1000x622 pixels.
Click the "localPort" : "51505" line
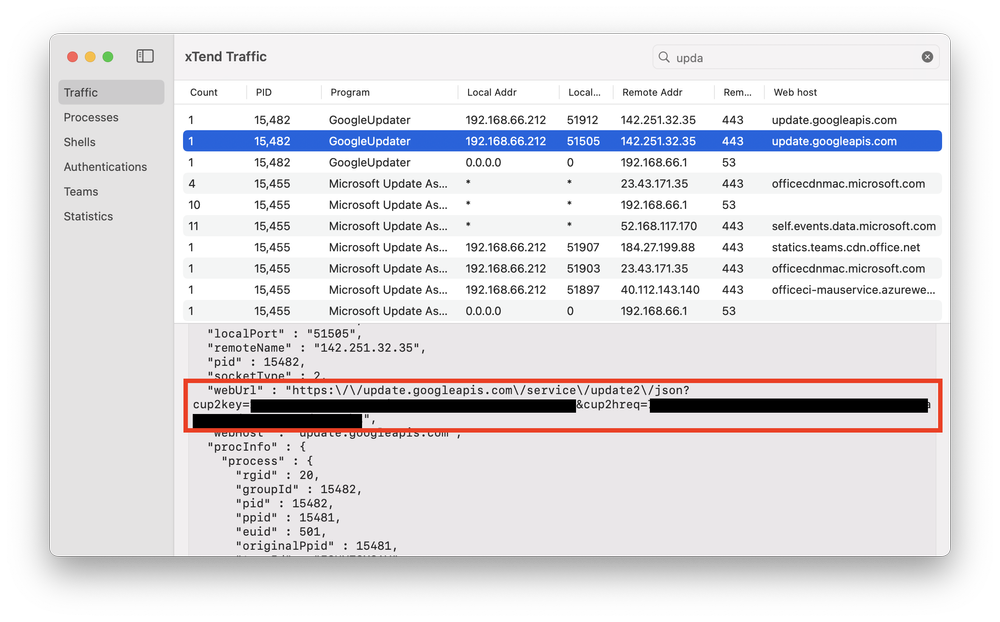[284, 334]
